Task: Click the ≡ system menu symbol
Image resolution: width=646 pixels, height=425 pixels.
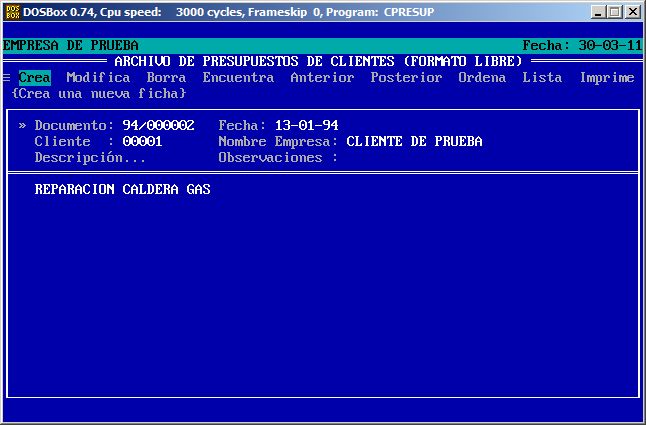Action: click(7, 78)
